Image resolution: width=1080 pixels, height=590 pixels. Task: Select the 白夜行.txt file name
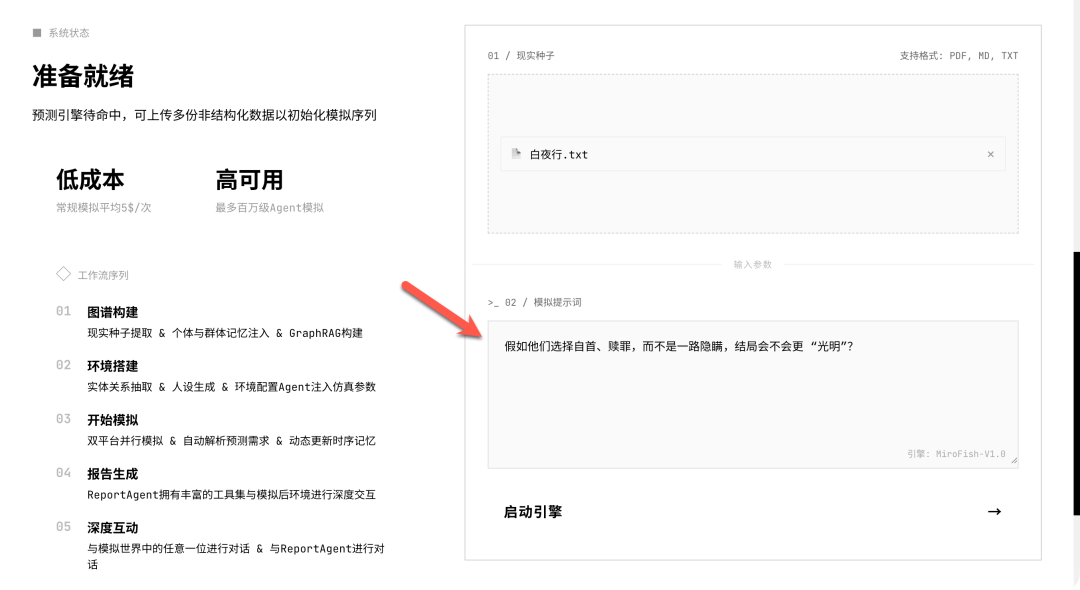coord(559,155)
